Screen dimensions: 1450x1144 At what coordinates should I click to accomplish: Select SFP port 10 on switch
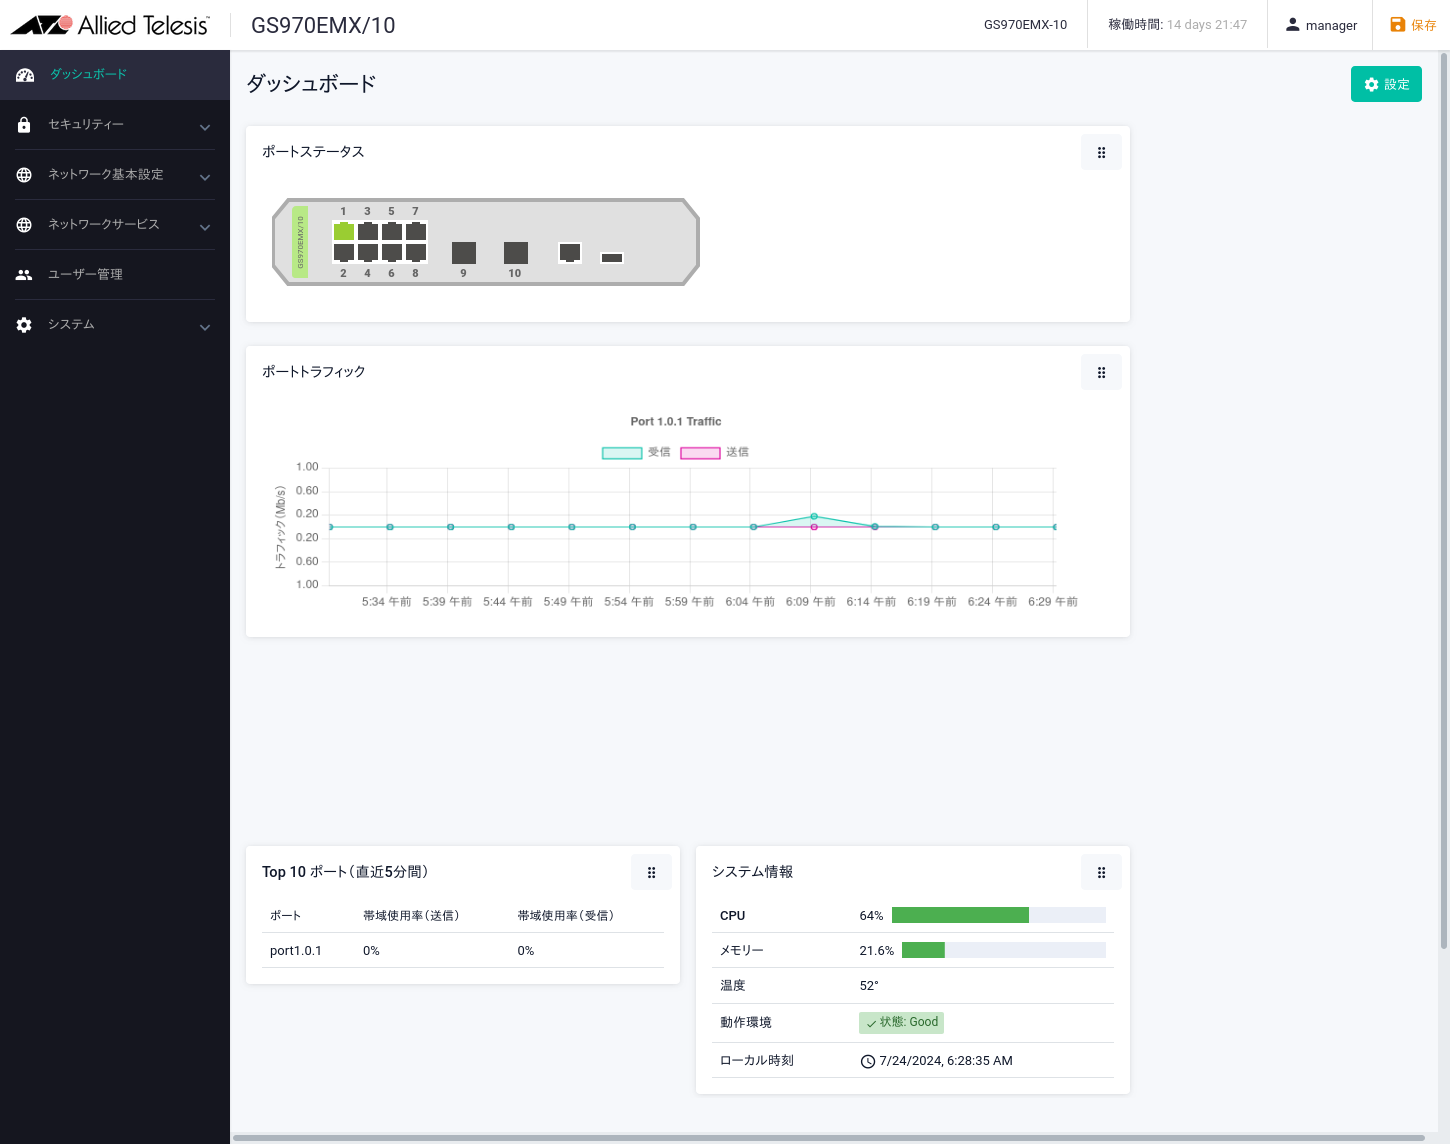coord(516,252)
